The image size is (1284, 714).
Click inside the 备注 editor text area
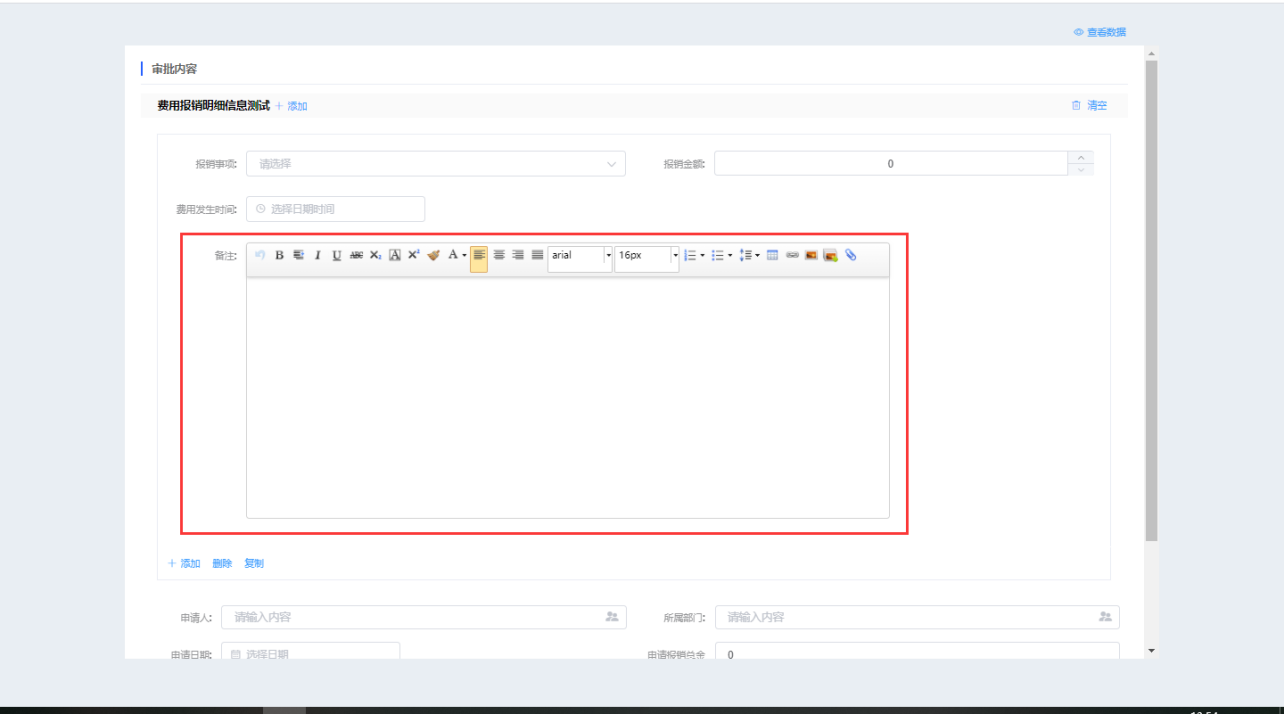pos(567,397)
